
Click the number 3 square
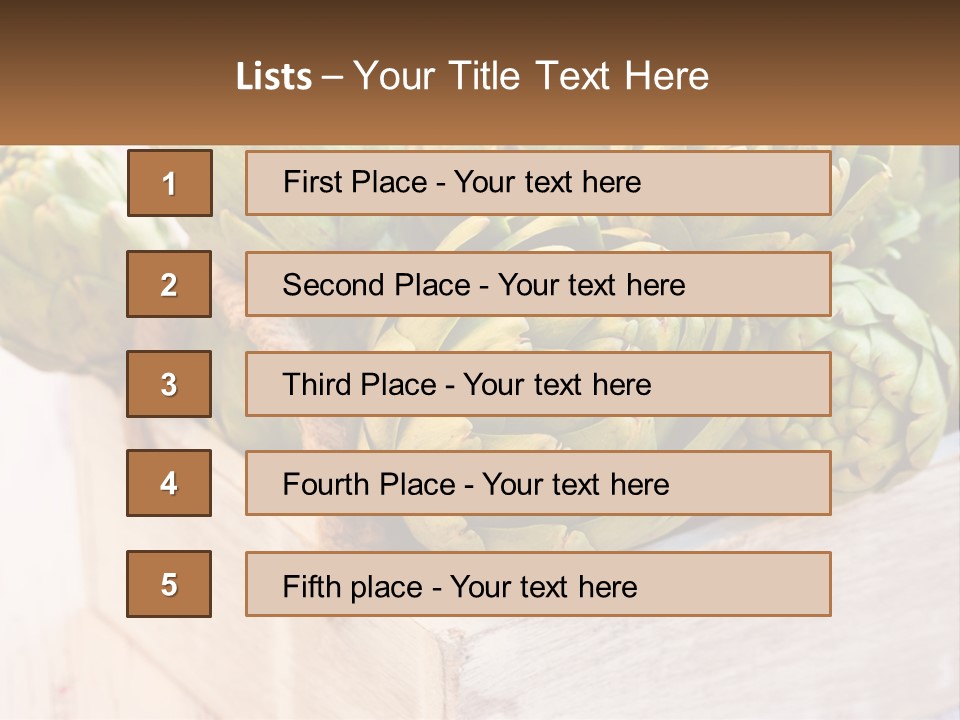click(x=169, y=384)
